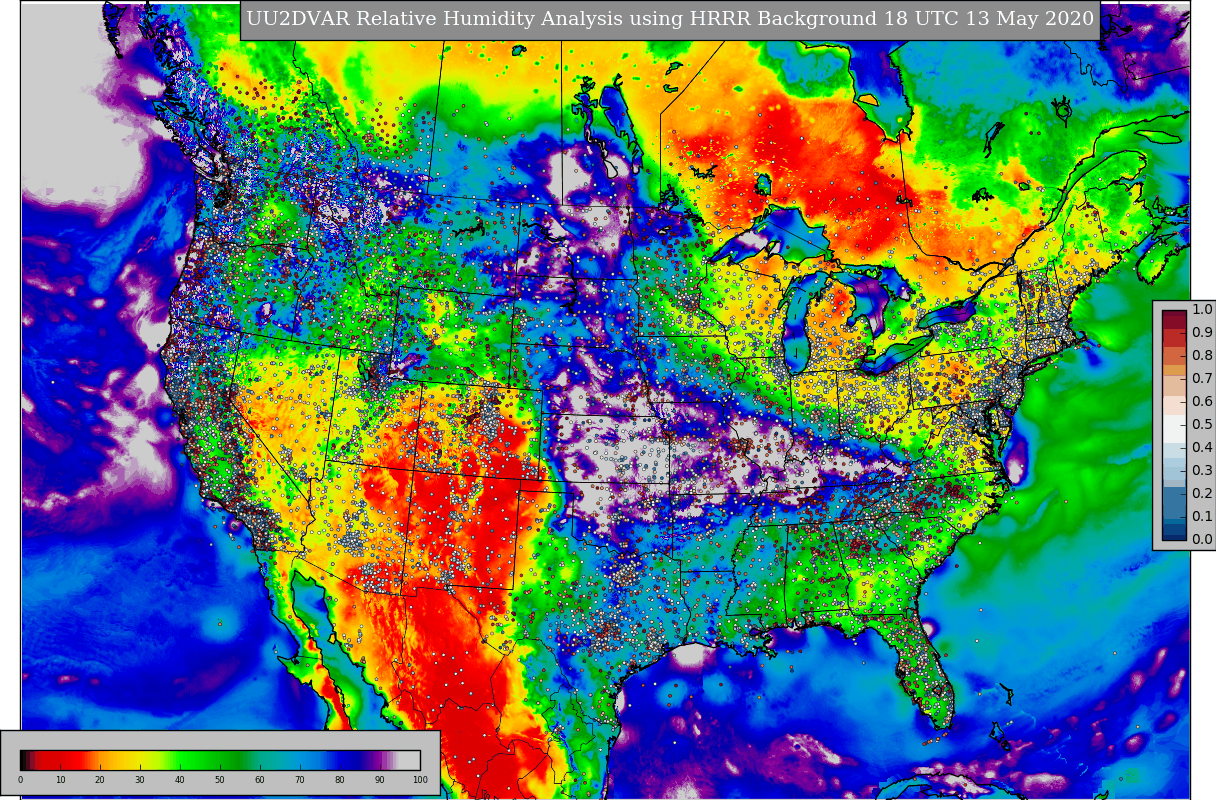Click the '90' tick on the humidity colorbar
The image size is (1216, 800).
tap(380, 780)
